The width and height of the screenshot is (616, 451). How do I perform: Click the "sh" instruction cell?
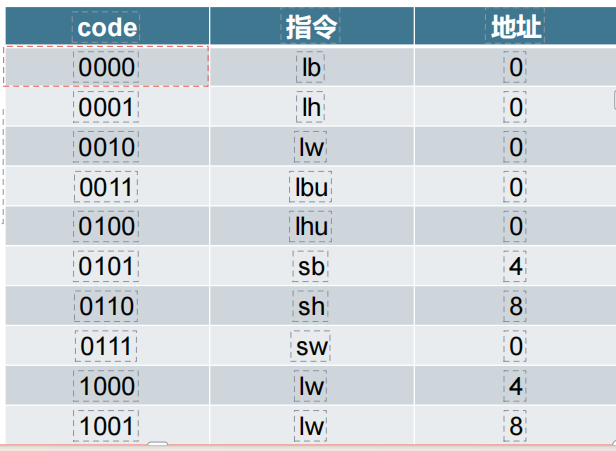click(x=311, y=306)
